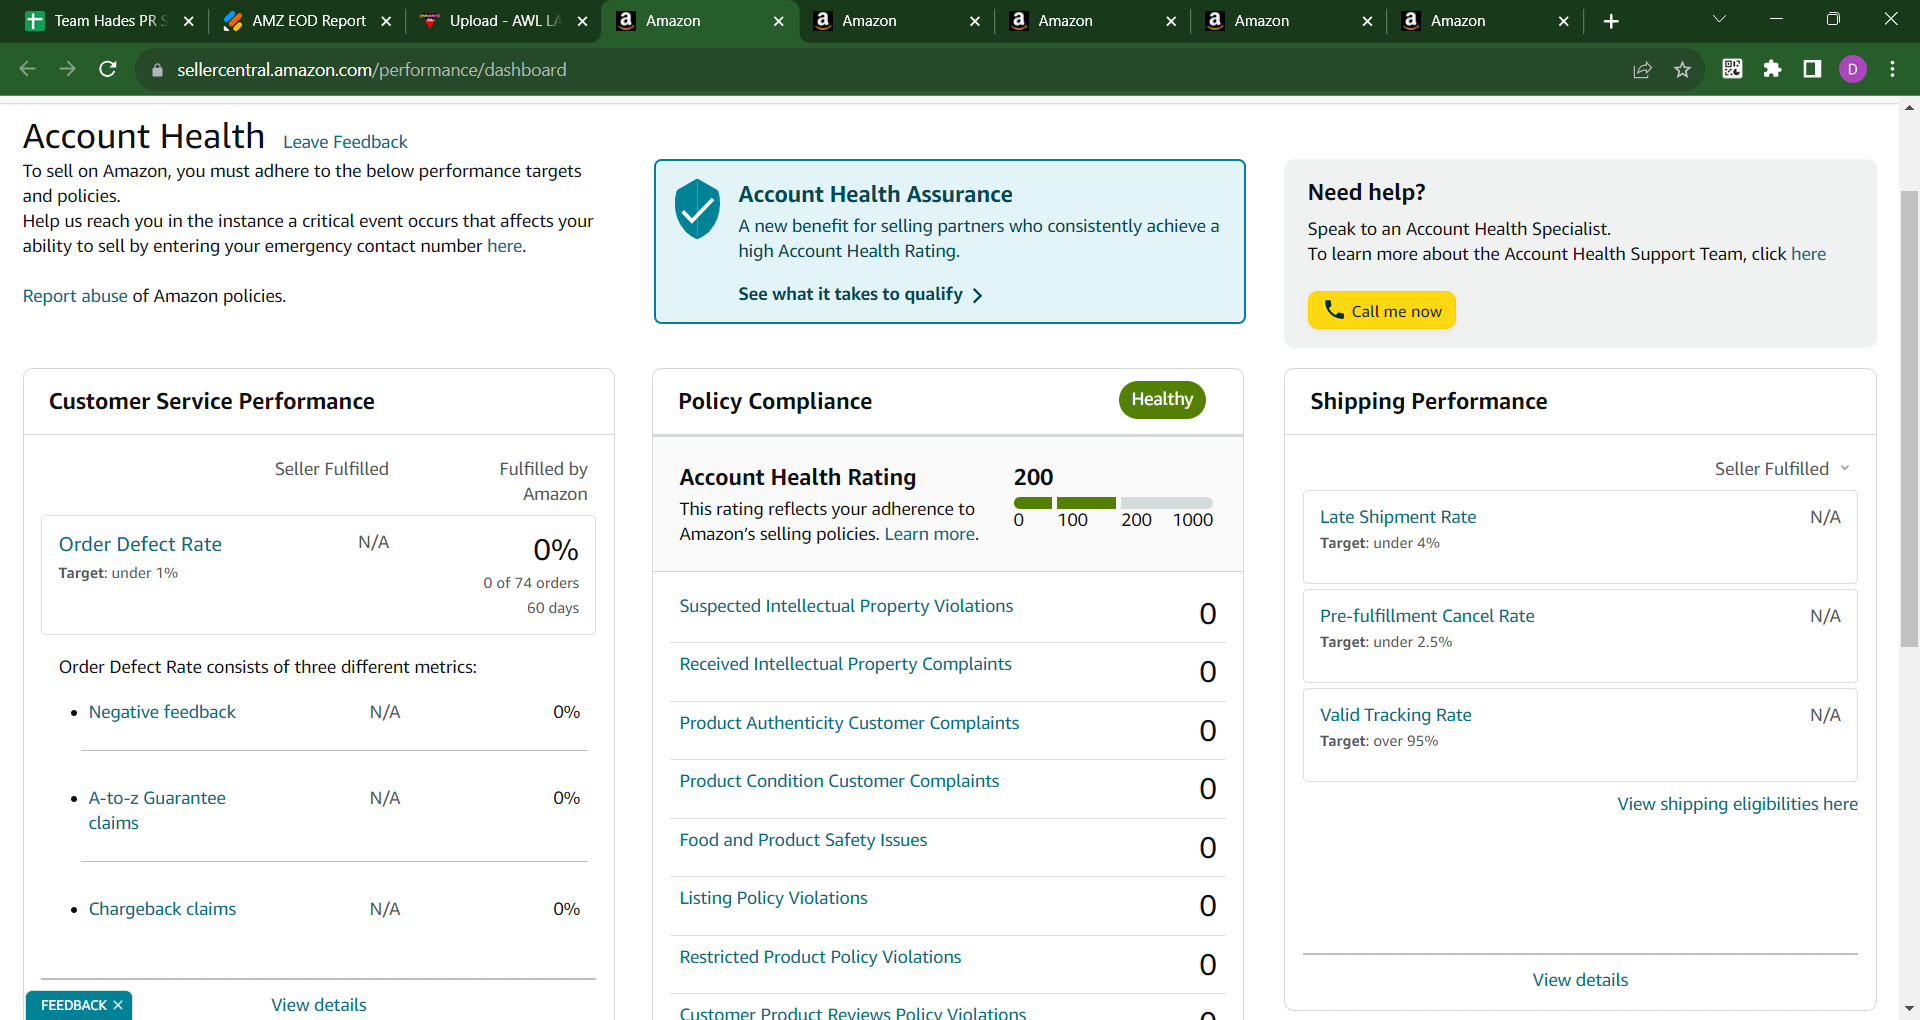Reload the Seller Central page
The image size is (1920, 1020).
[x=108, y=69]
